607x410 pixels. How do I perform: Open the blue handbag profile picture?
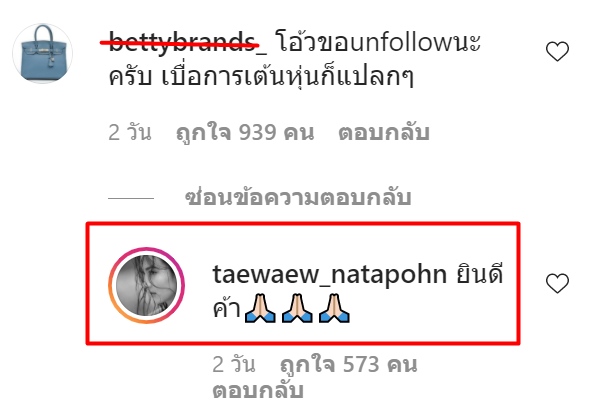pos(43,53)
